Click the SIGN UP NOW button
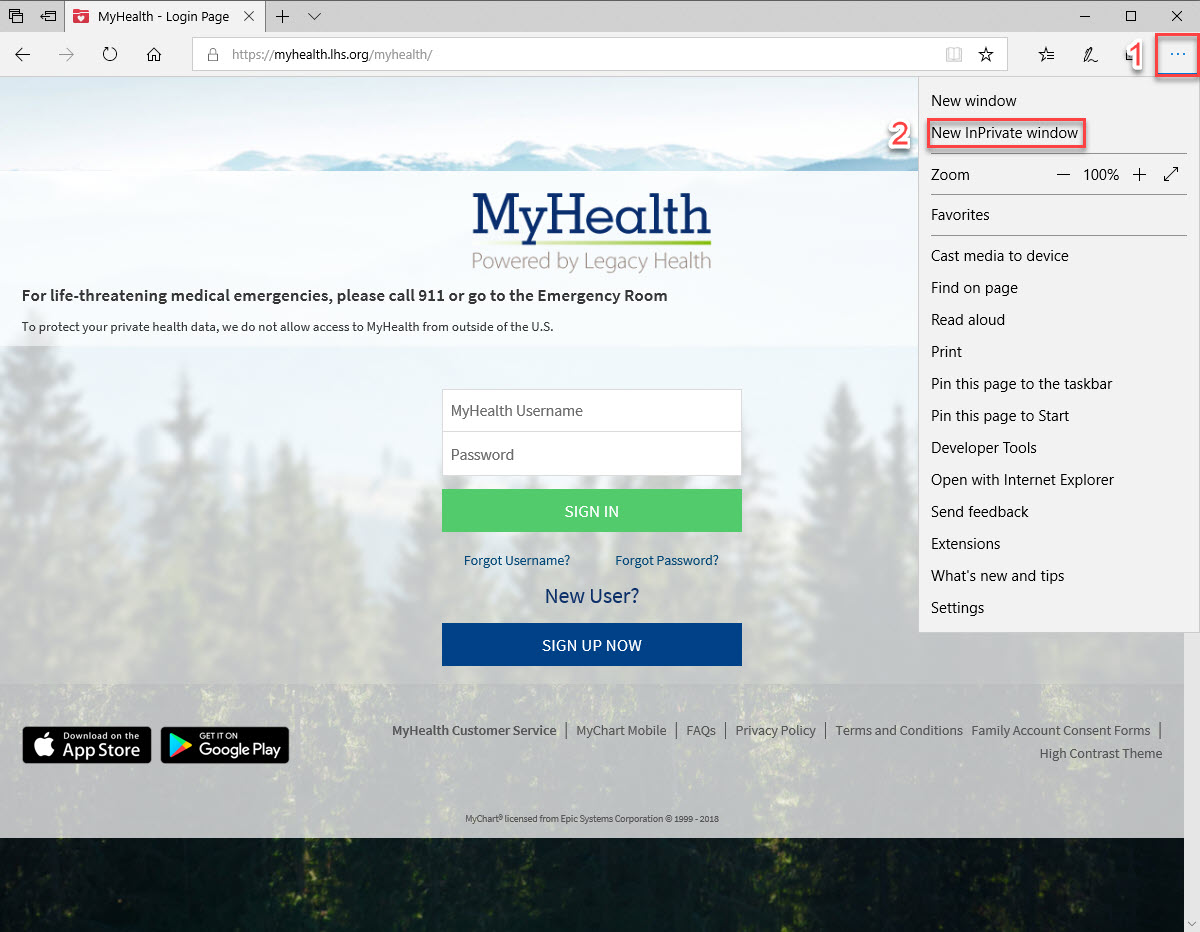The height and width of the screenshot is (932, 1200). pos(592,645)
